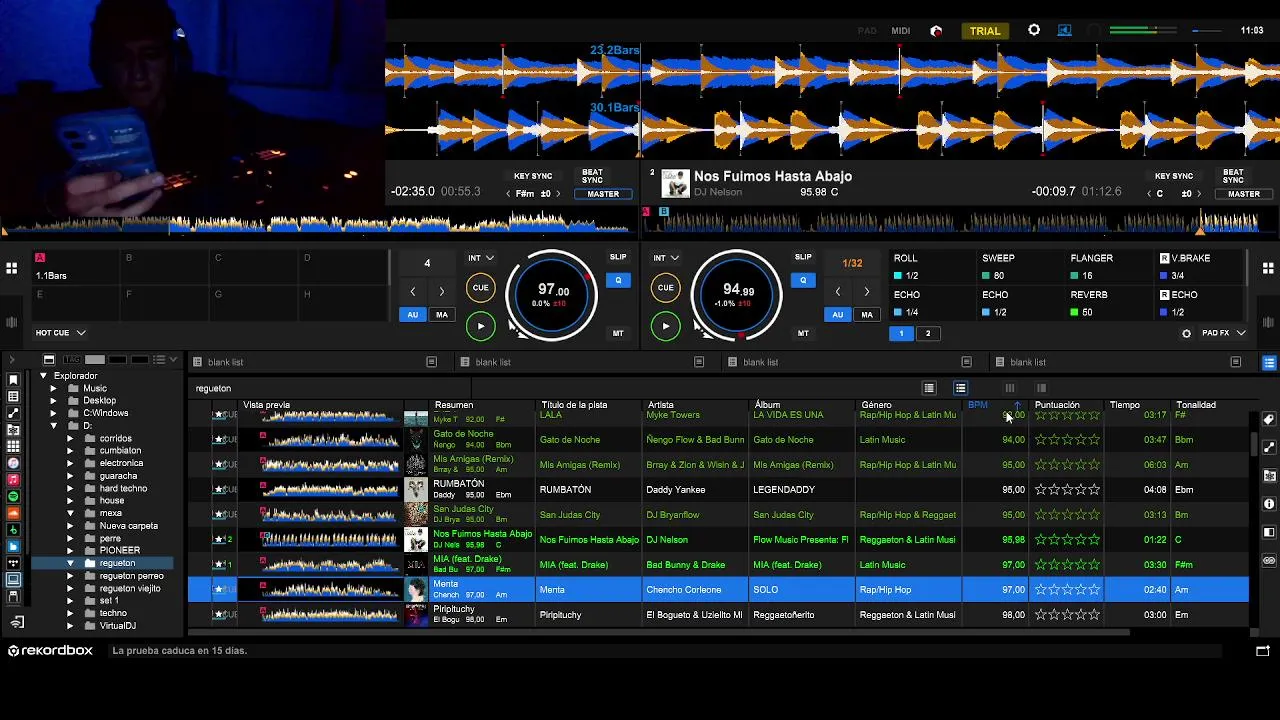
Task: Trigger the REVERB 50 pad effect
Action: [1108, 304]
